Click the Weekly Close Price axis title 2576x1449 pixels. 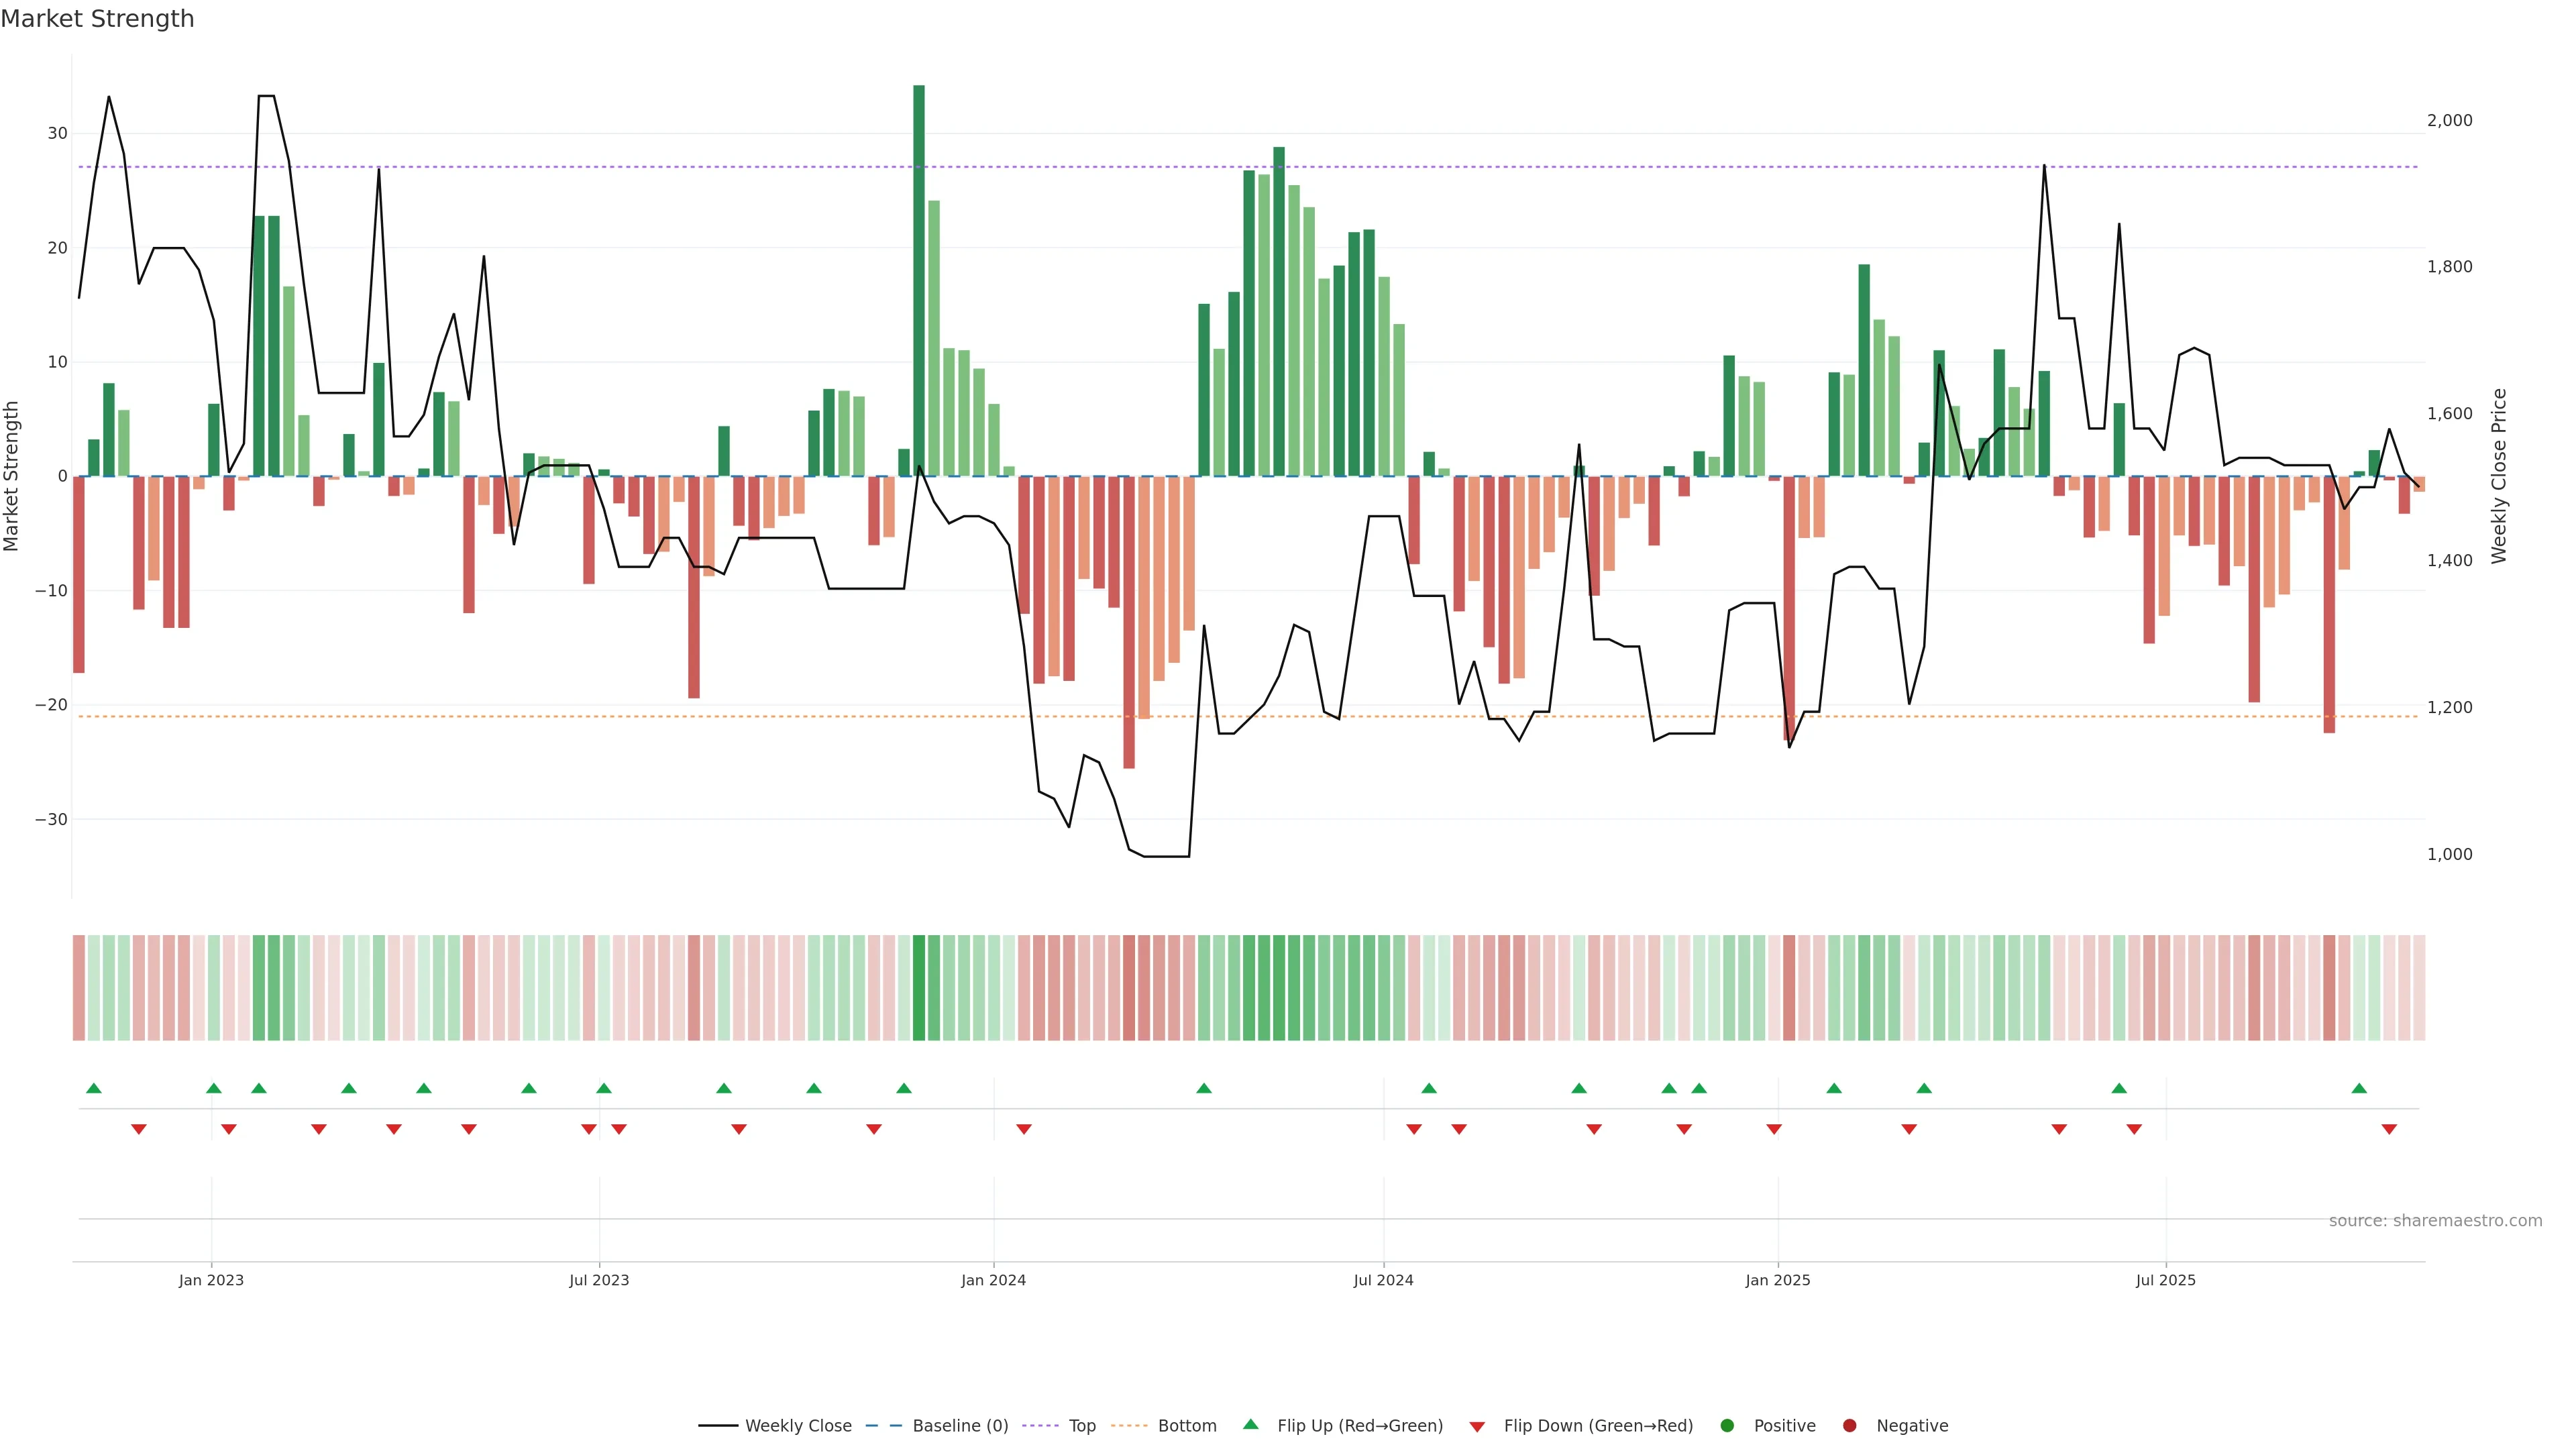(2499, 476)
